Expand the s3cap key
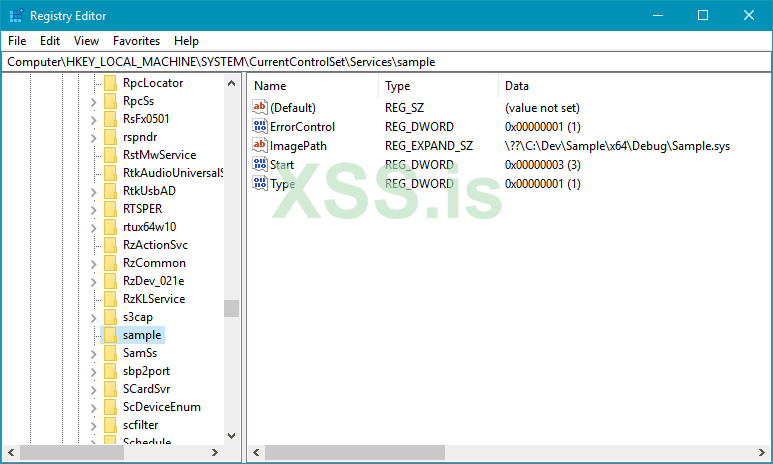The height and width of the screenshot is (464, 773). pos(94,318)
